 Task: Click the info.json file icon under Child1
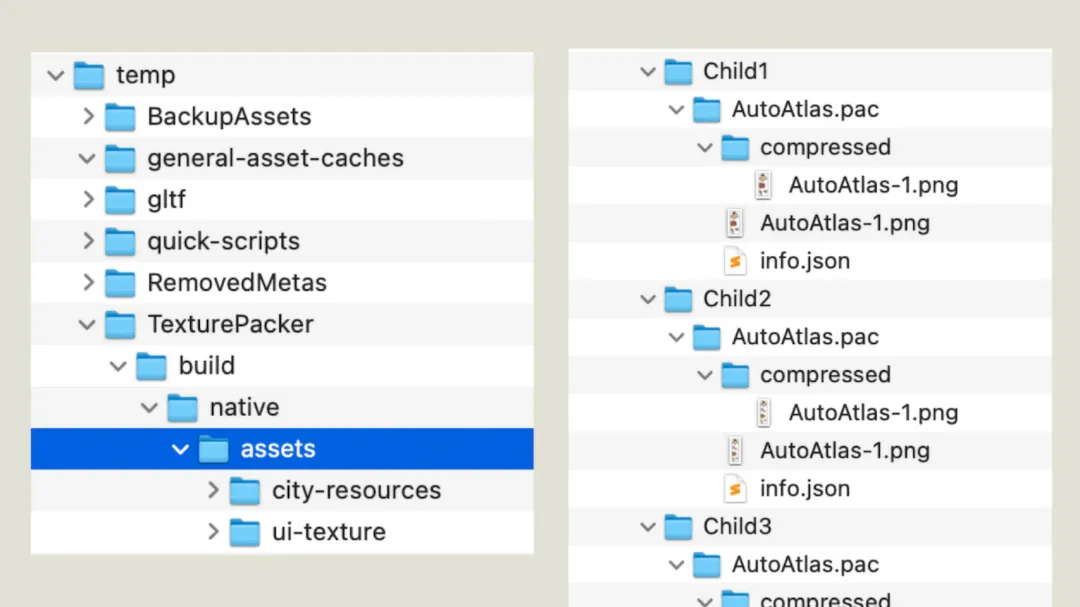(735, 261)
